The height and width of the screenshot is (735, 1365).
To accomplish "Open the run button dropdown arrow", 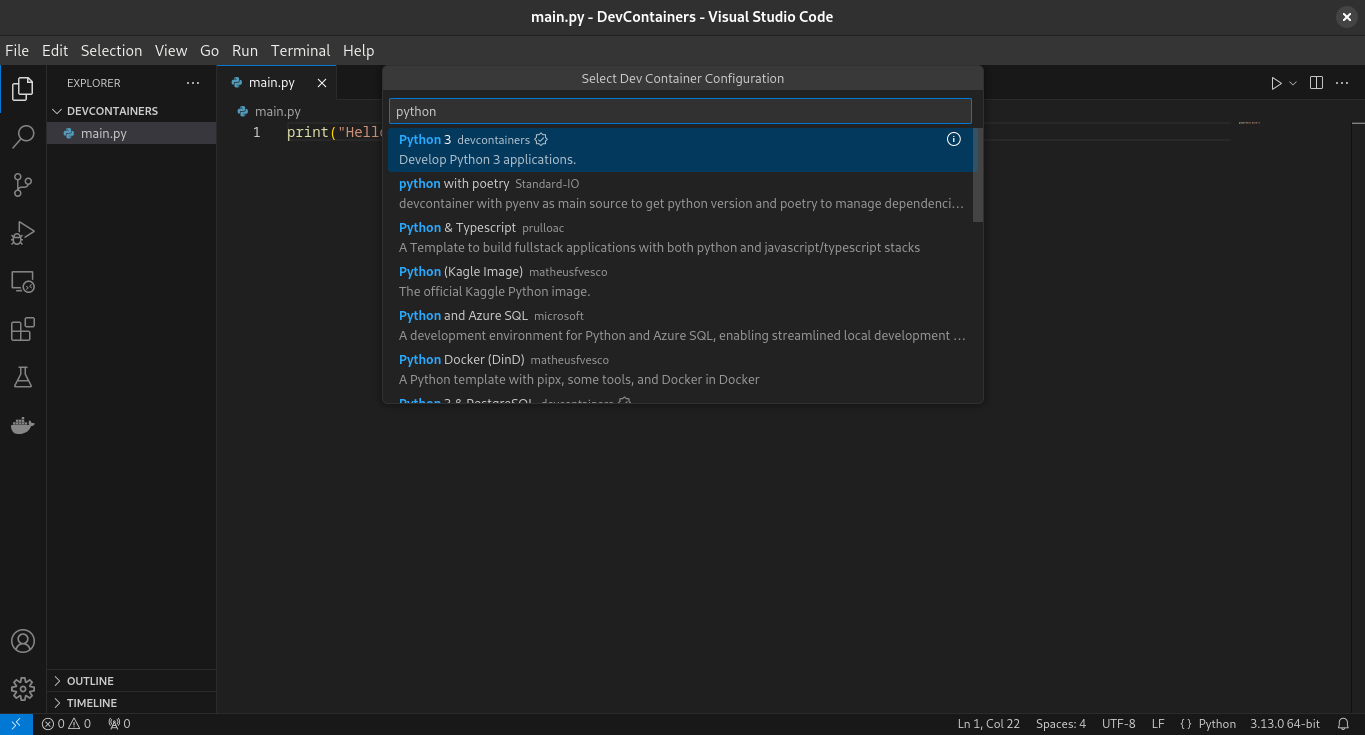I will click(1293, 83).
